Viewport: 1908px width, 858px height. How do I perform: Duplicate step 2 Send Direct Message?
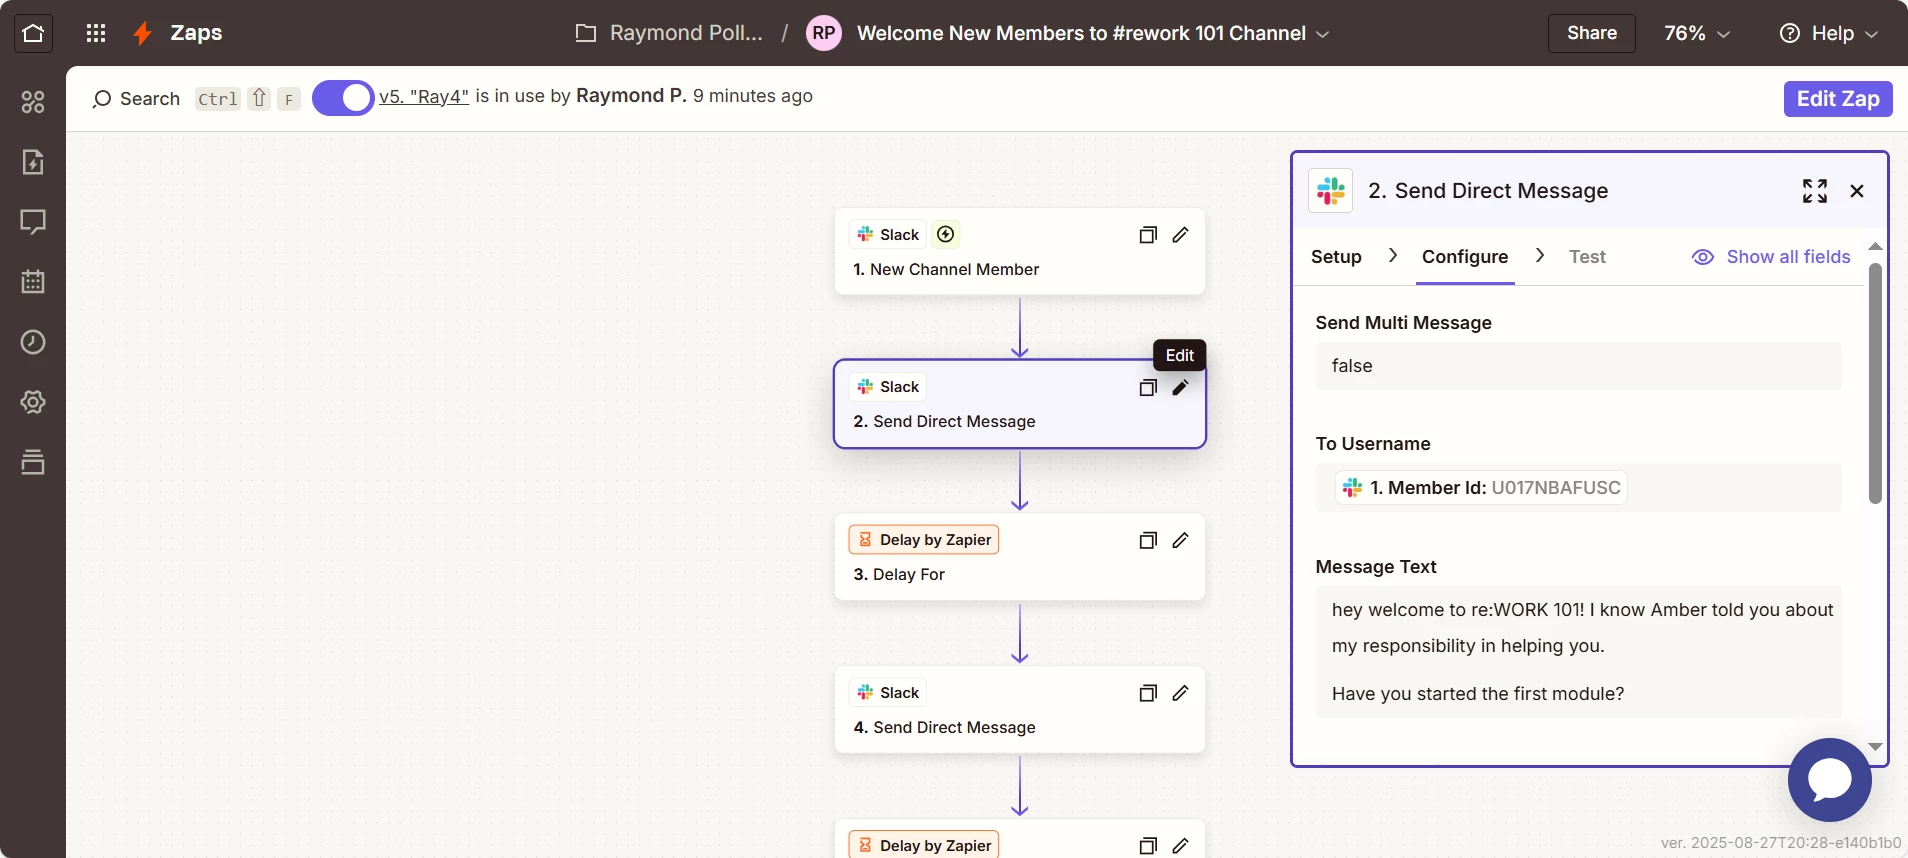pos(1148,387)
